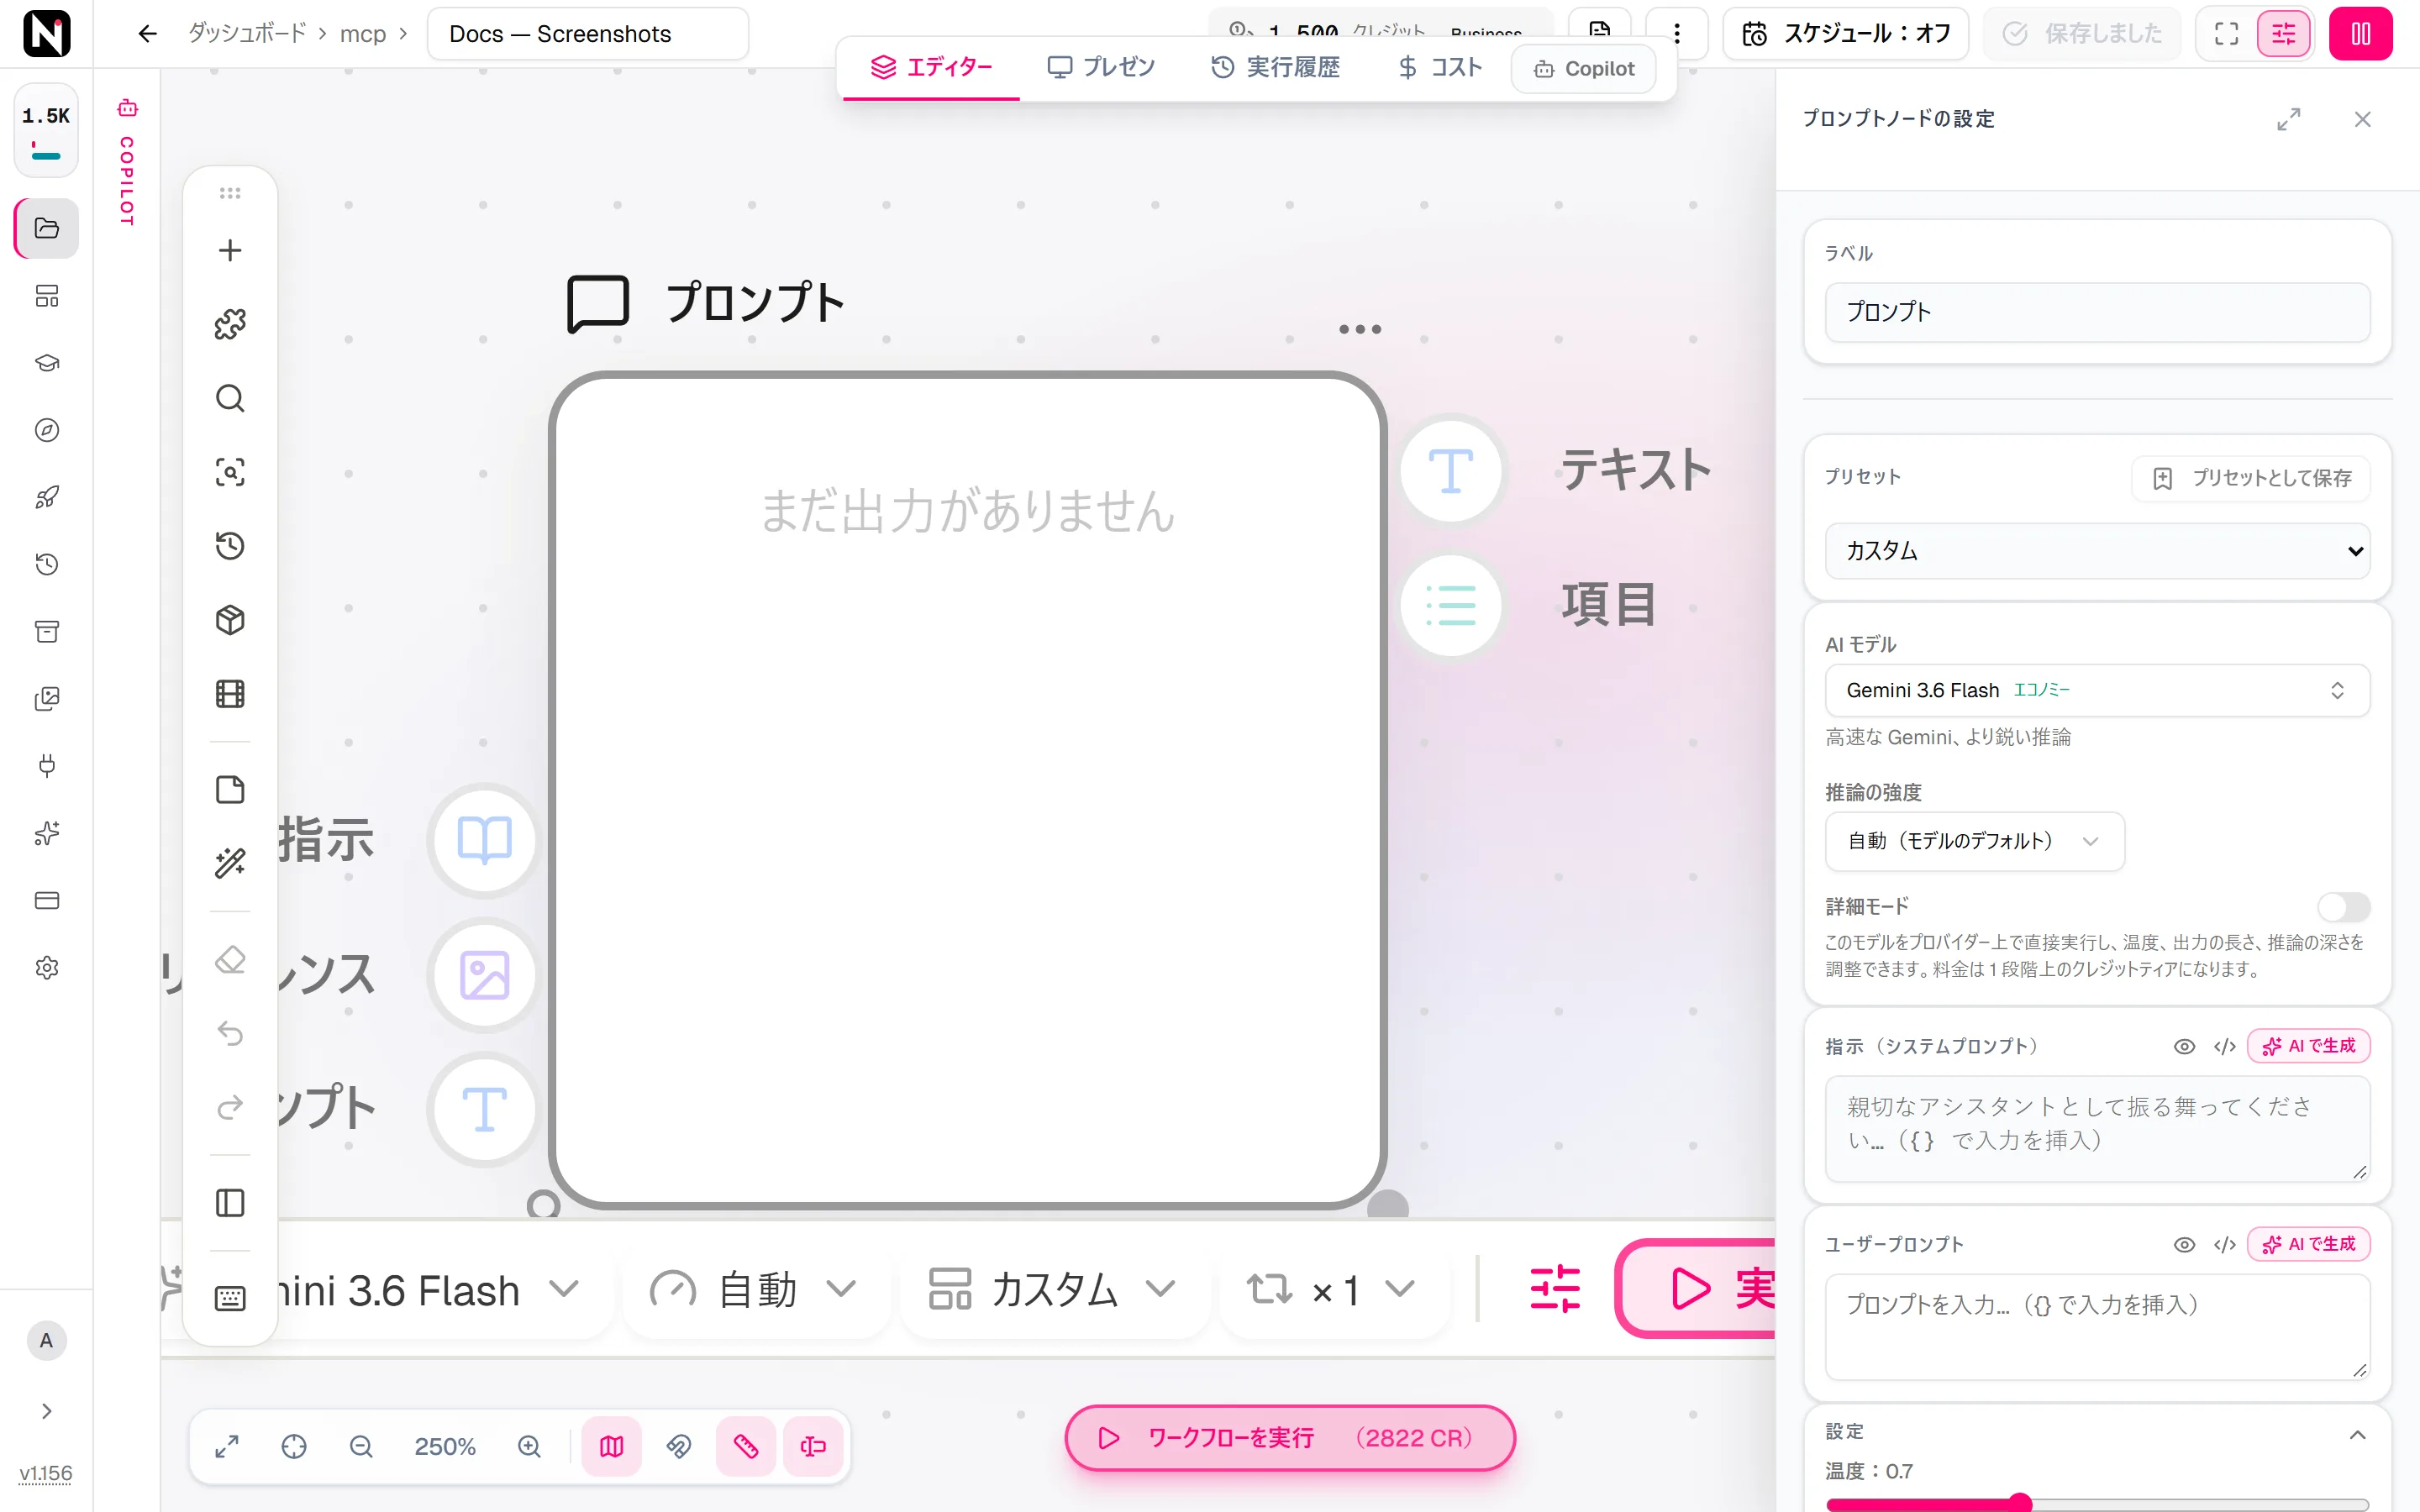Open the settings gear in left sidebar
The height and width of the screenshot is (1512, 2420).
[x=47, y=968]
